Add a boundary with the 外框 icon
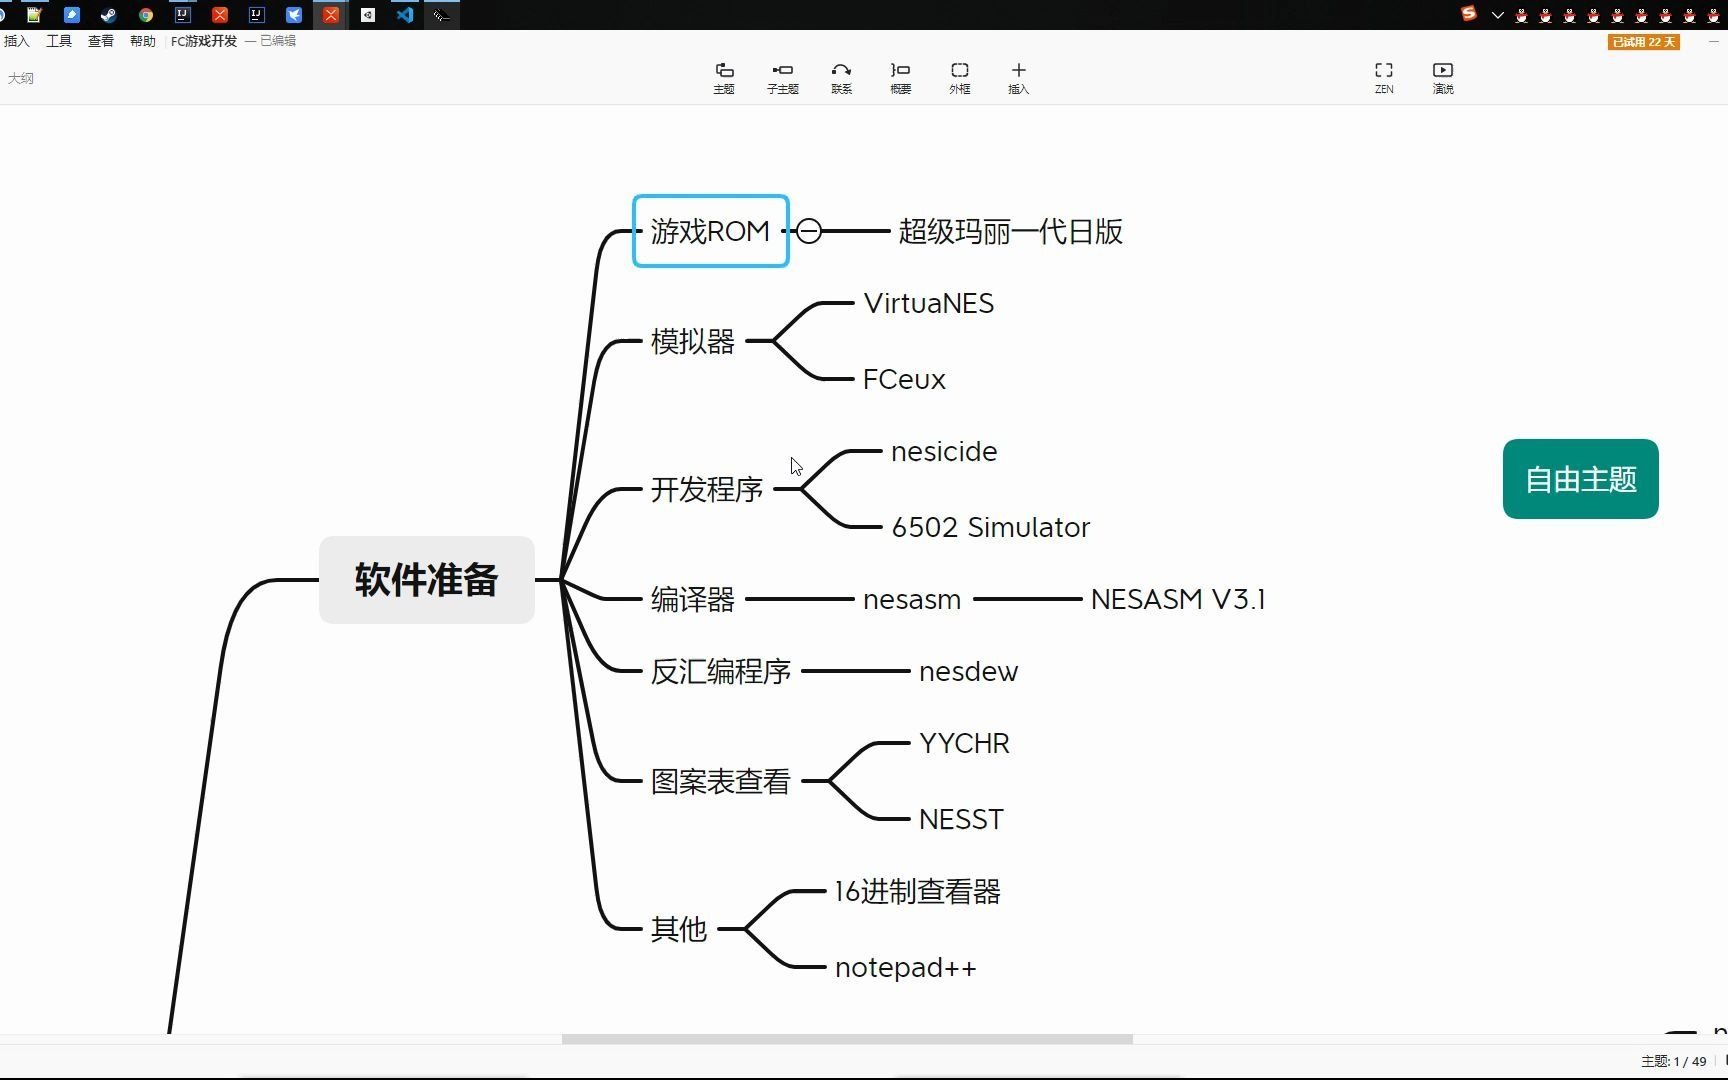Image resolution: width=1728 pixels, height=1080 pixels. pos(960,78)
